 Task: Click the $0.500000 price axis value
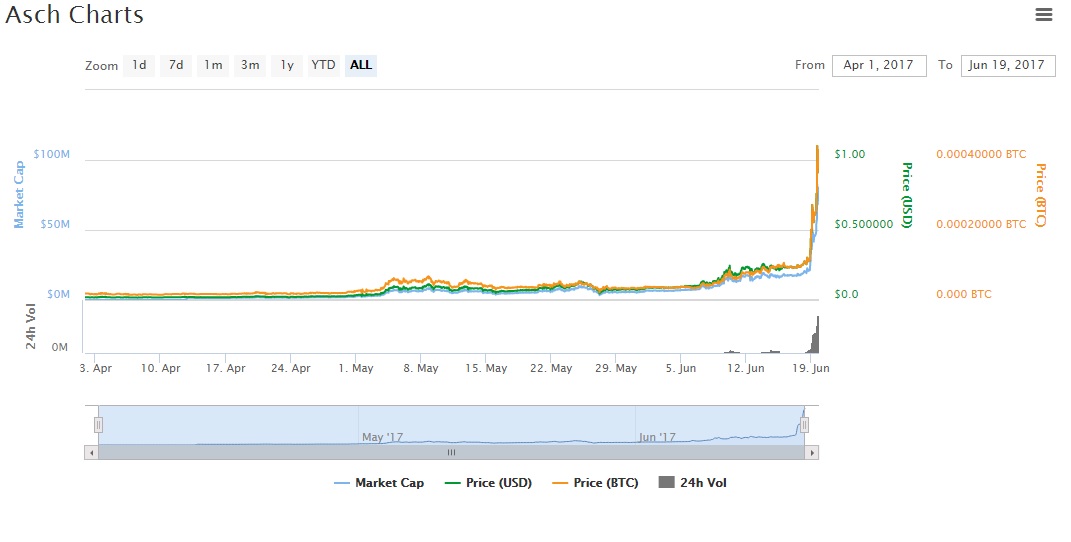864,224
